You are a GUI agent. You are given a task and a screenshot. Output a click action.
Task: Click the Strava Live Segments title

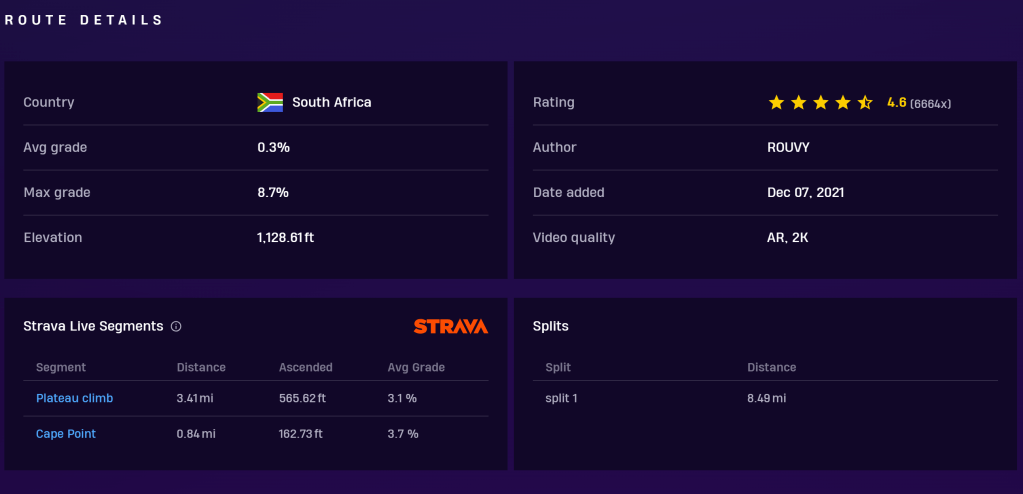[x=93, y=326]
